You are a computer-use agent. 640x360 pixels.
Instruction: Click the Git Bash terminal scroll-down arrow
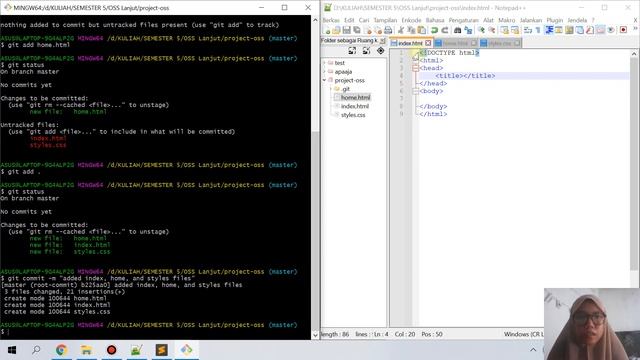[x=315, y=335]
